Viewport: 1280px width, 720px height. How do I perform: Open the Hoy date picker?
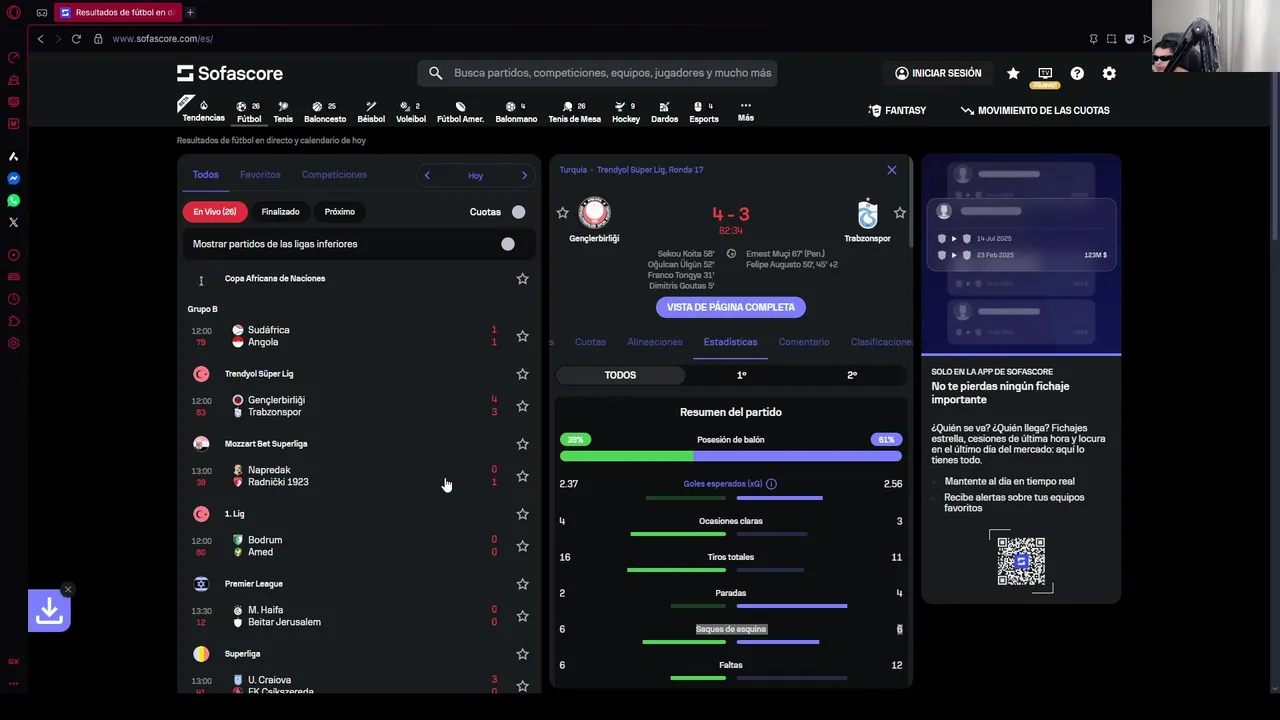(x=475, y=175)
